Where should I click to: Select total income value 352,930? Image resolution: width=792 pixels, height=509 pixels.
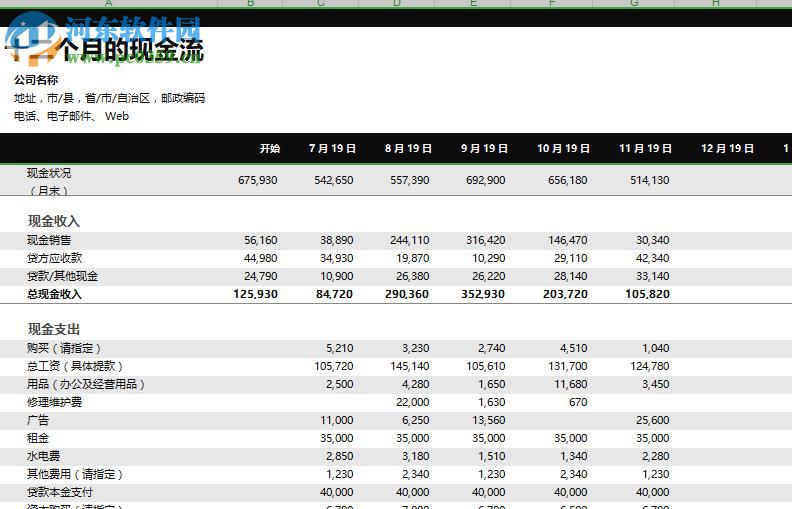pyautogui.click(x=483, y=294)
